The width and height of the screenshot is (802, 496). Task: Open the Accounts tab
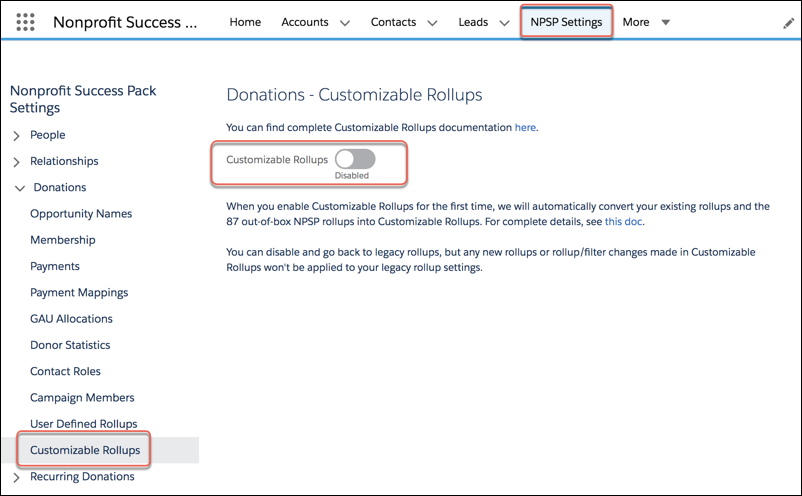pyautogui.click(x=305, y=22)
